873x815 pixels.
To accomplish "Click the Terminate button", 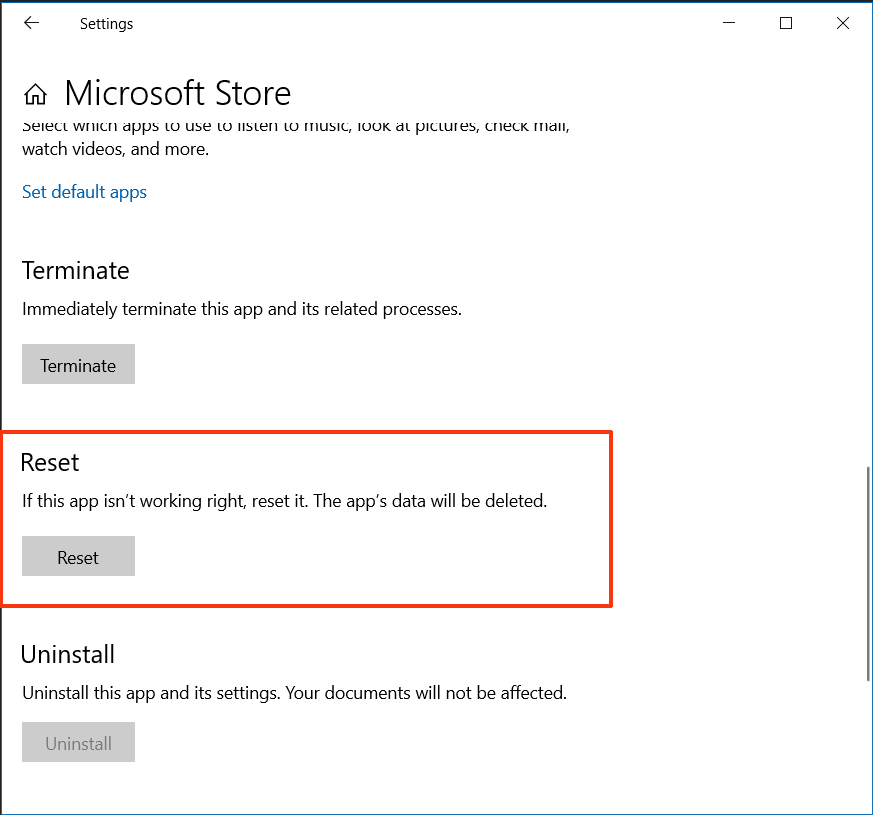I will [79, 364].
